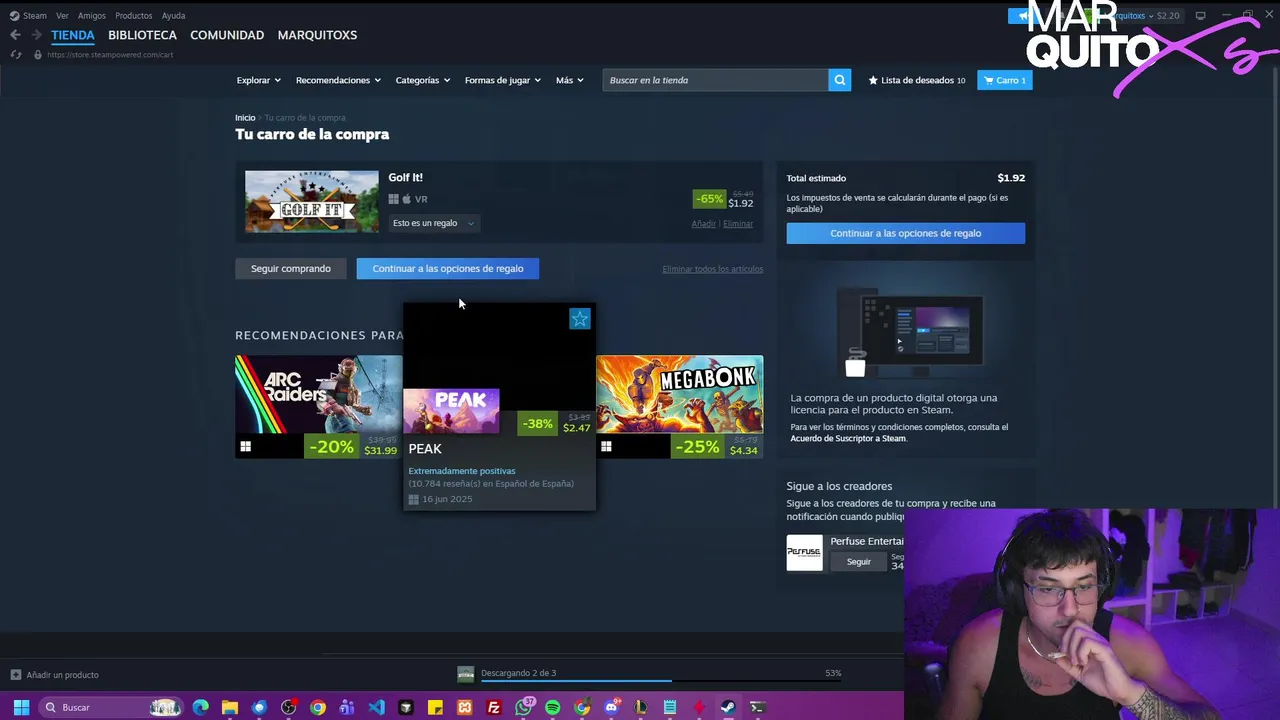The image size is (1280, 720).
Task: Expand the Explorar store menu
Action: [258, 80]
